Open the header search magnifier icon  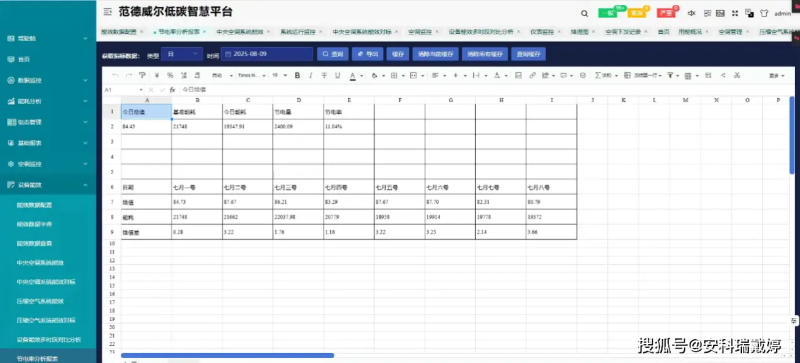(x=585, y=13)
